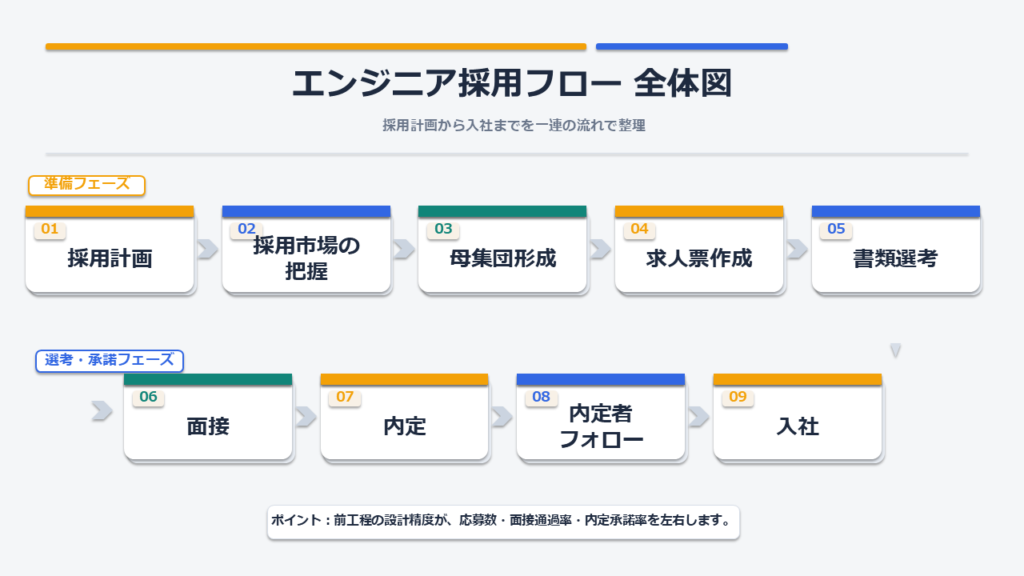The height and width of the screenshot is (576, 1024).
Task: Click the 内定者フォロー card text
Action: click(x=601, y=427)
